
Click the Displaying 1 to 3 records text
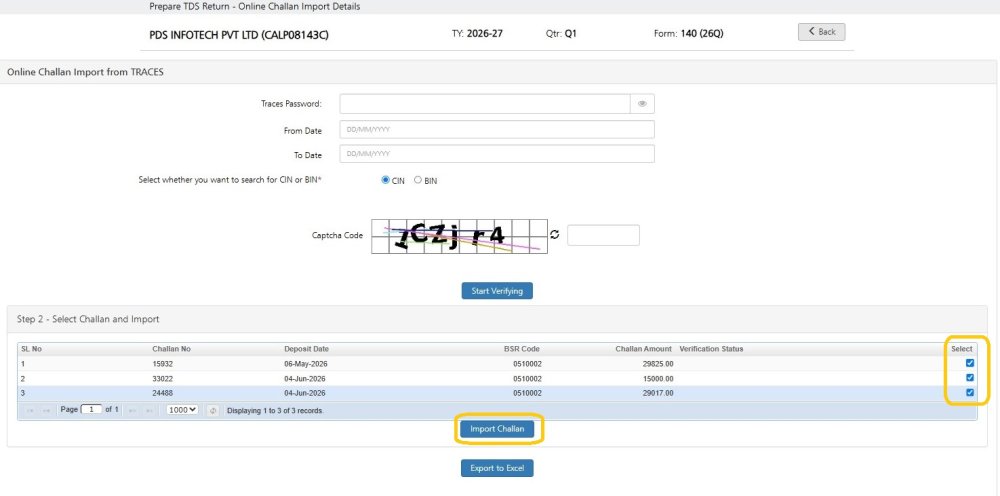(276, 411)
